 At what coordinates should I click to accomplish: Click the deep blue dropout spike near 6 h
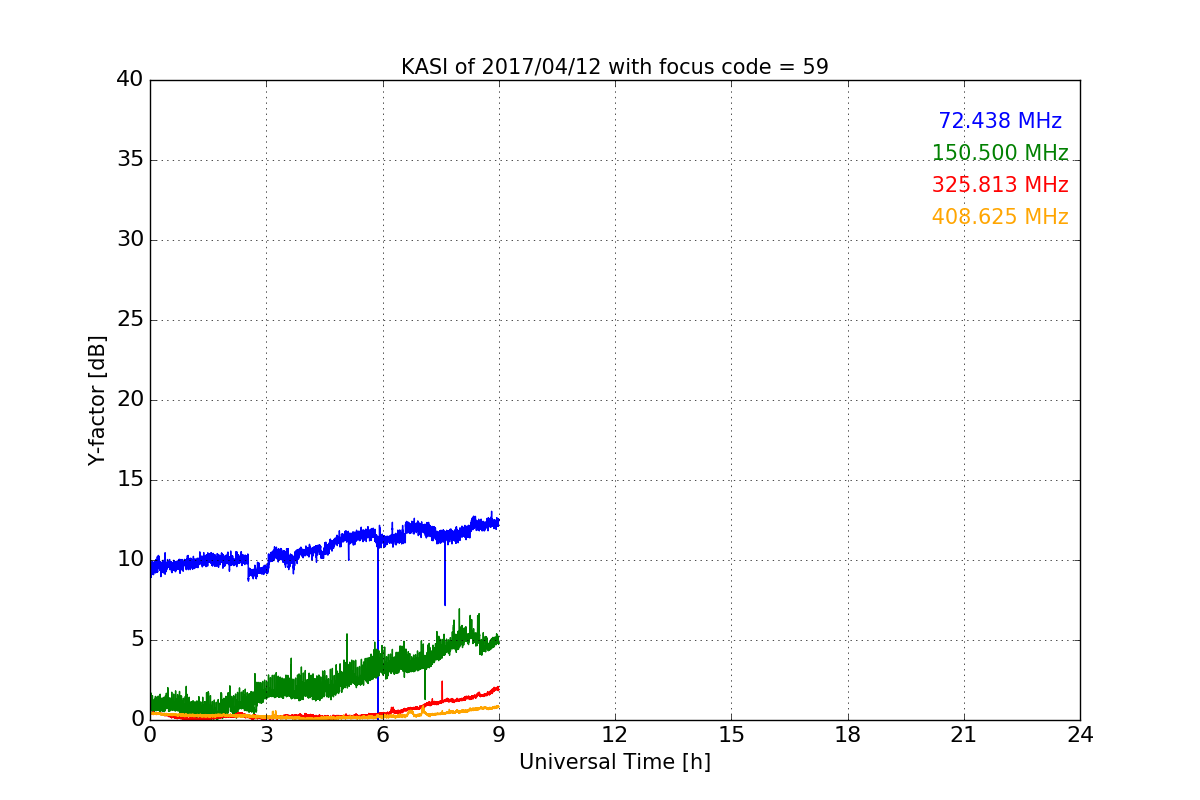pyautogui.click(x=378, y=630)
